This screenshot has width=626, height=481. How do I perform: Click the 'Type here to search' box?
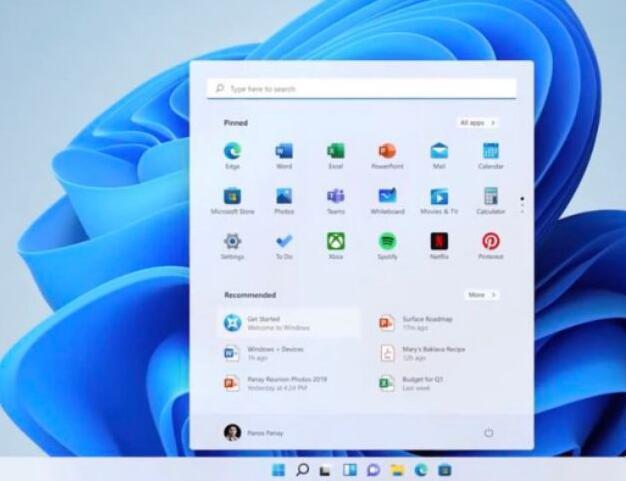coord(362,89)
